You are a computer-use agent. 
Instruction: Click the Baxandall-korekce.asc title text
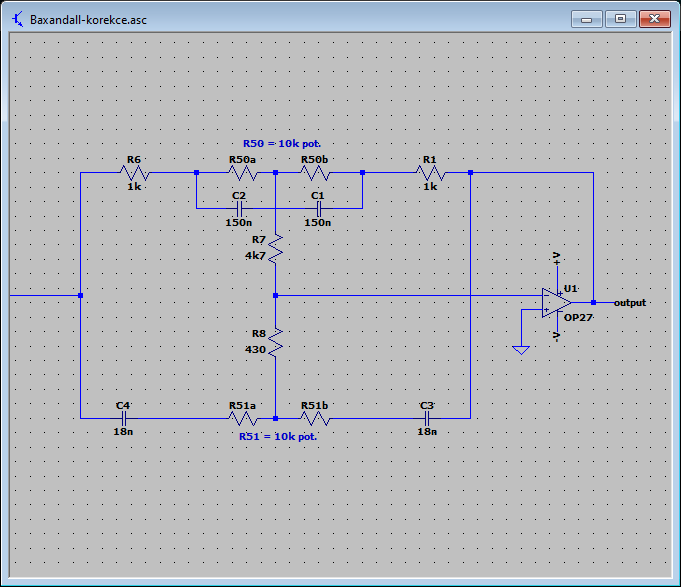point(88,20)
